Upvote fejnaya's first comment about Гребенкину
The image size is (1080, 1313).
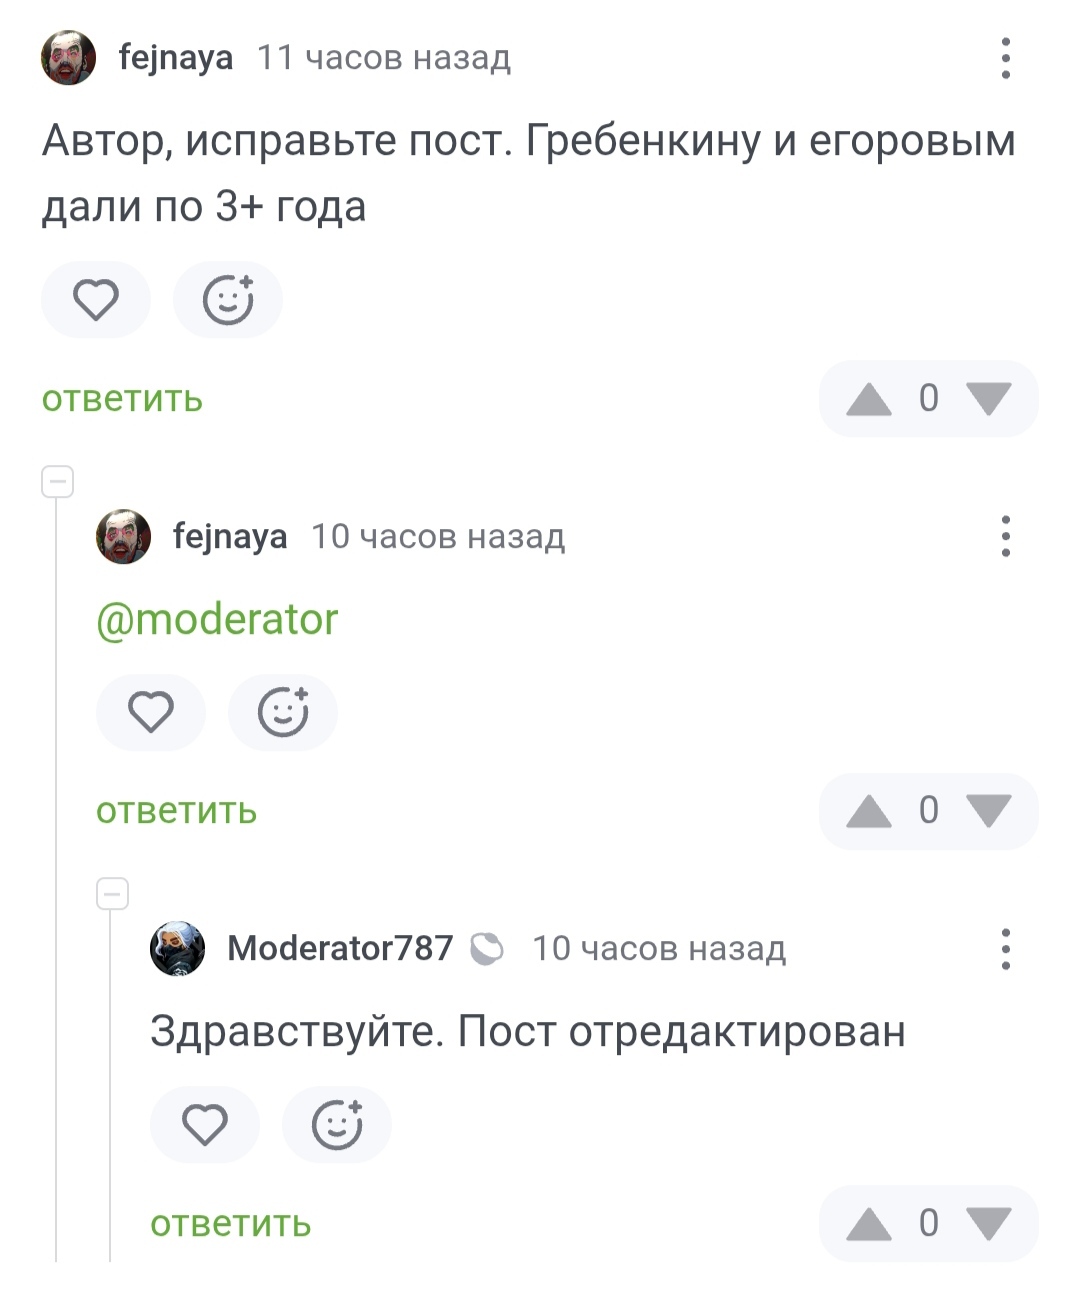pos(868,399)
